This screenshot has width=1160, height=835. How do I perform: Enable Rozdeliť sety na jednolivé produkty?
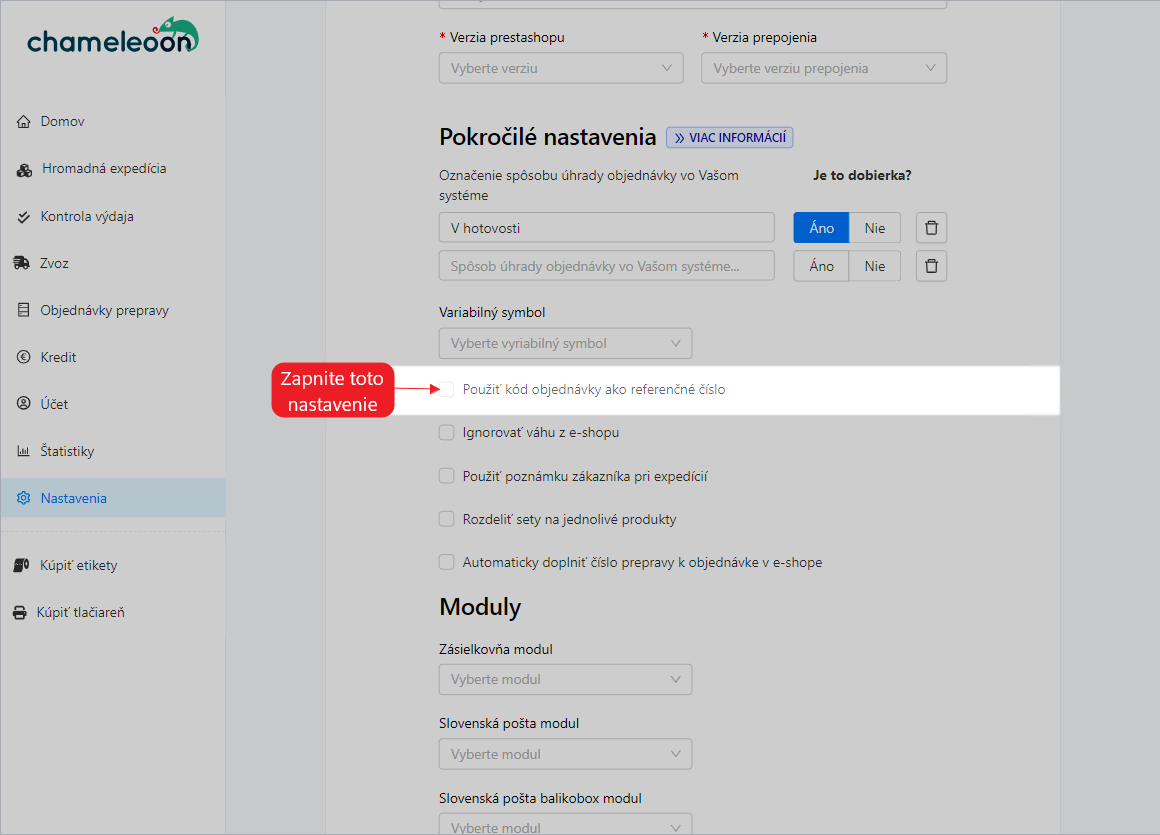coord(446,518)
